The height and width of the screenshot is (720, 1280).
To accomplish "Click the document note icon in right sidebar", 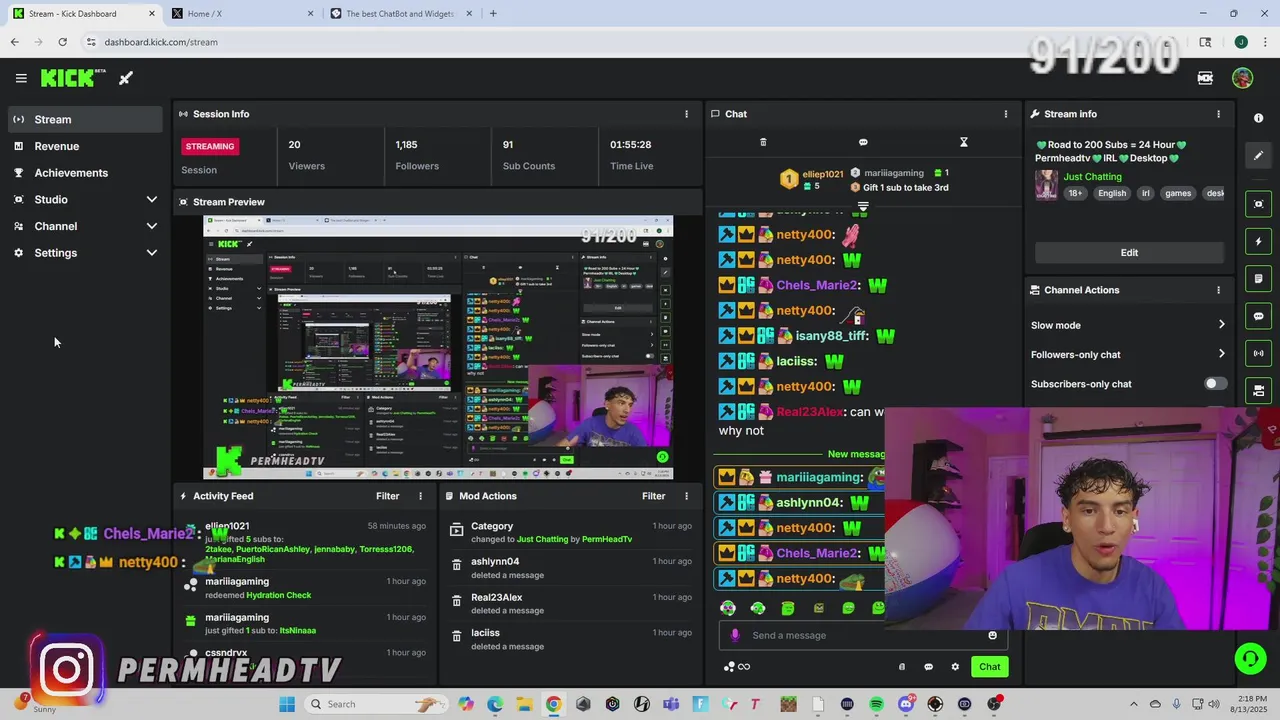I will (x=1258, y=278).
